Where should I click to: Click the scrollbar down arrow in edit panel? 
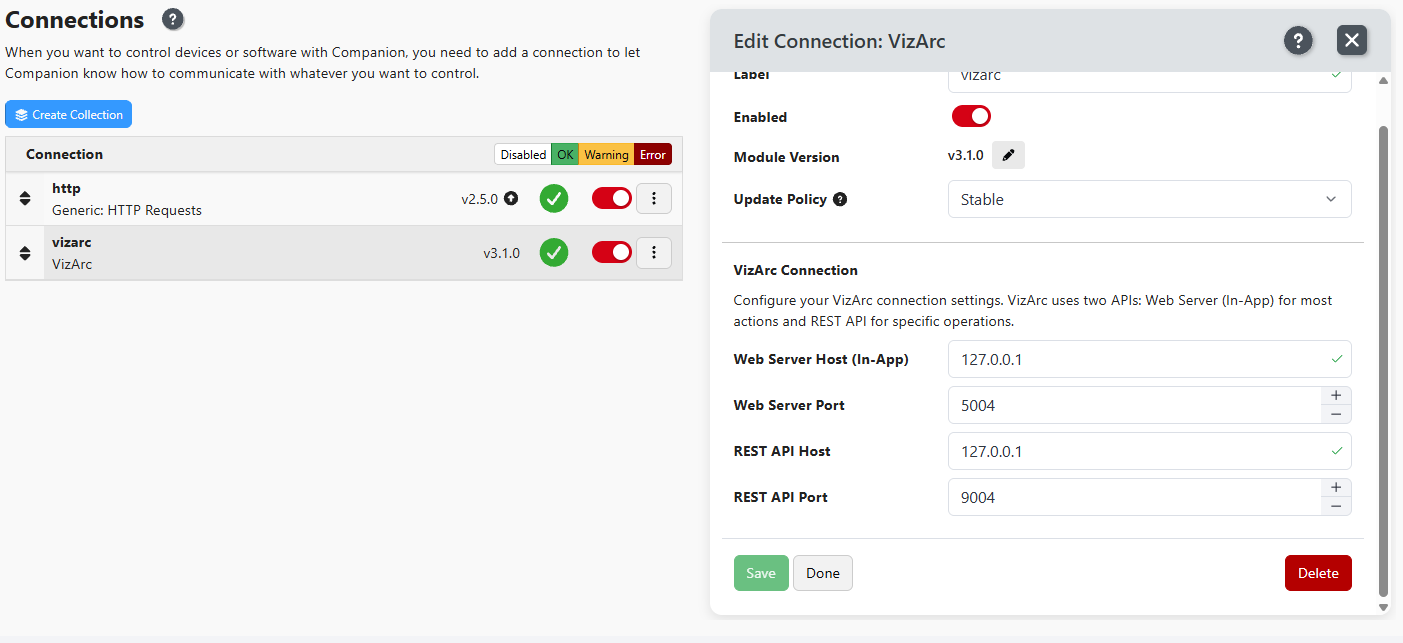coord(1383,607)
